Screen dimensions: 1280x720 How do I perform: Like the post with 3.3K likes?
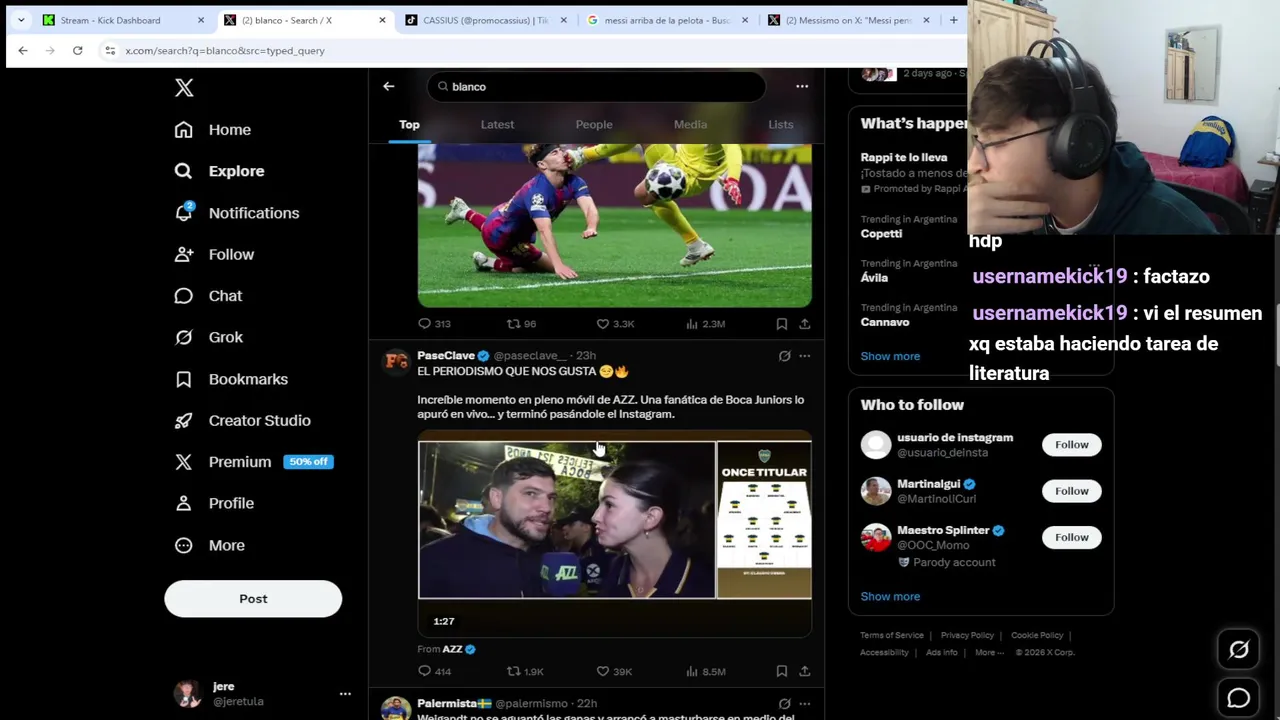tap(615, 324)
